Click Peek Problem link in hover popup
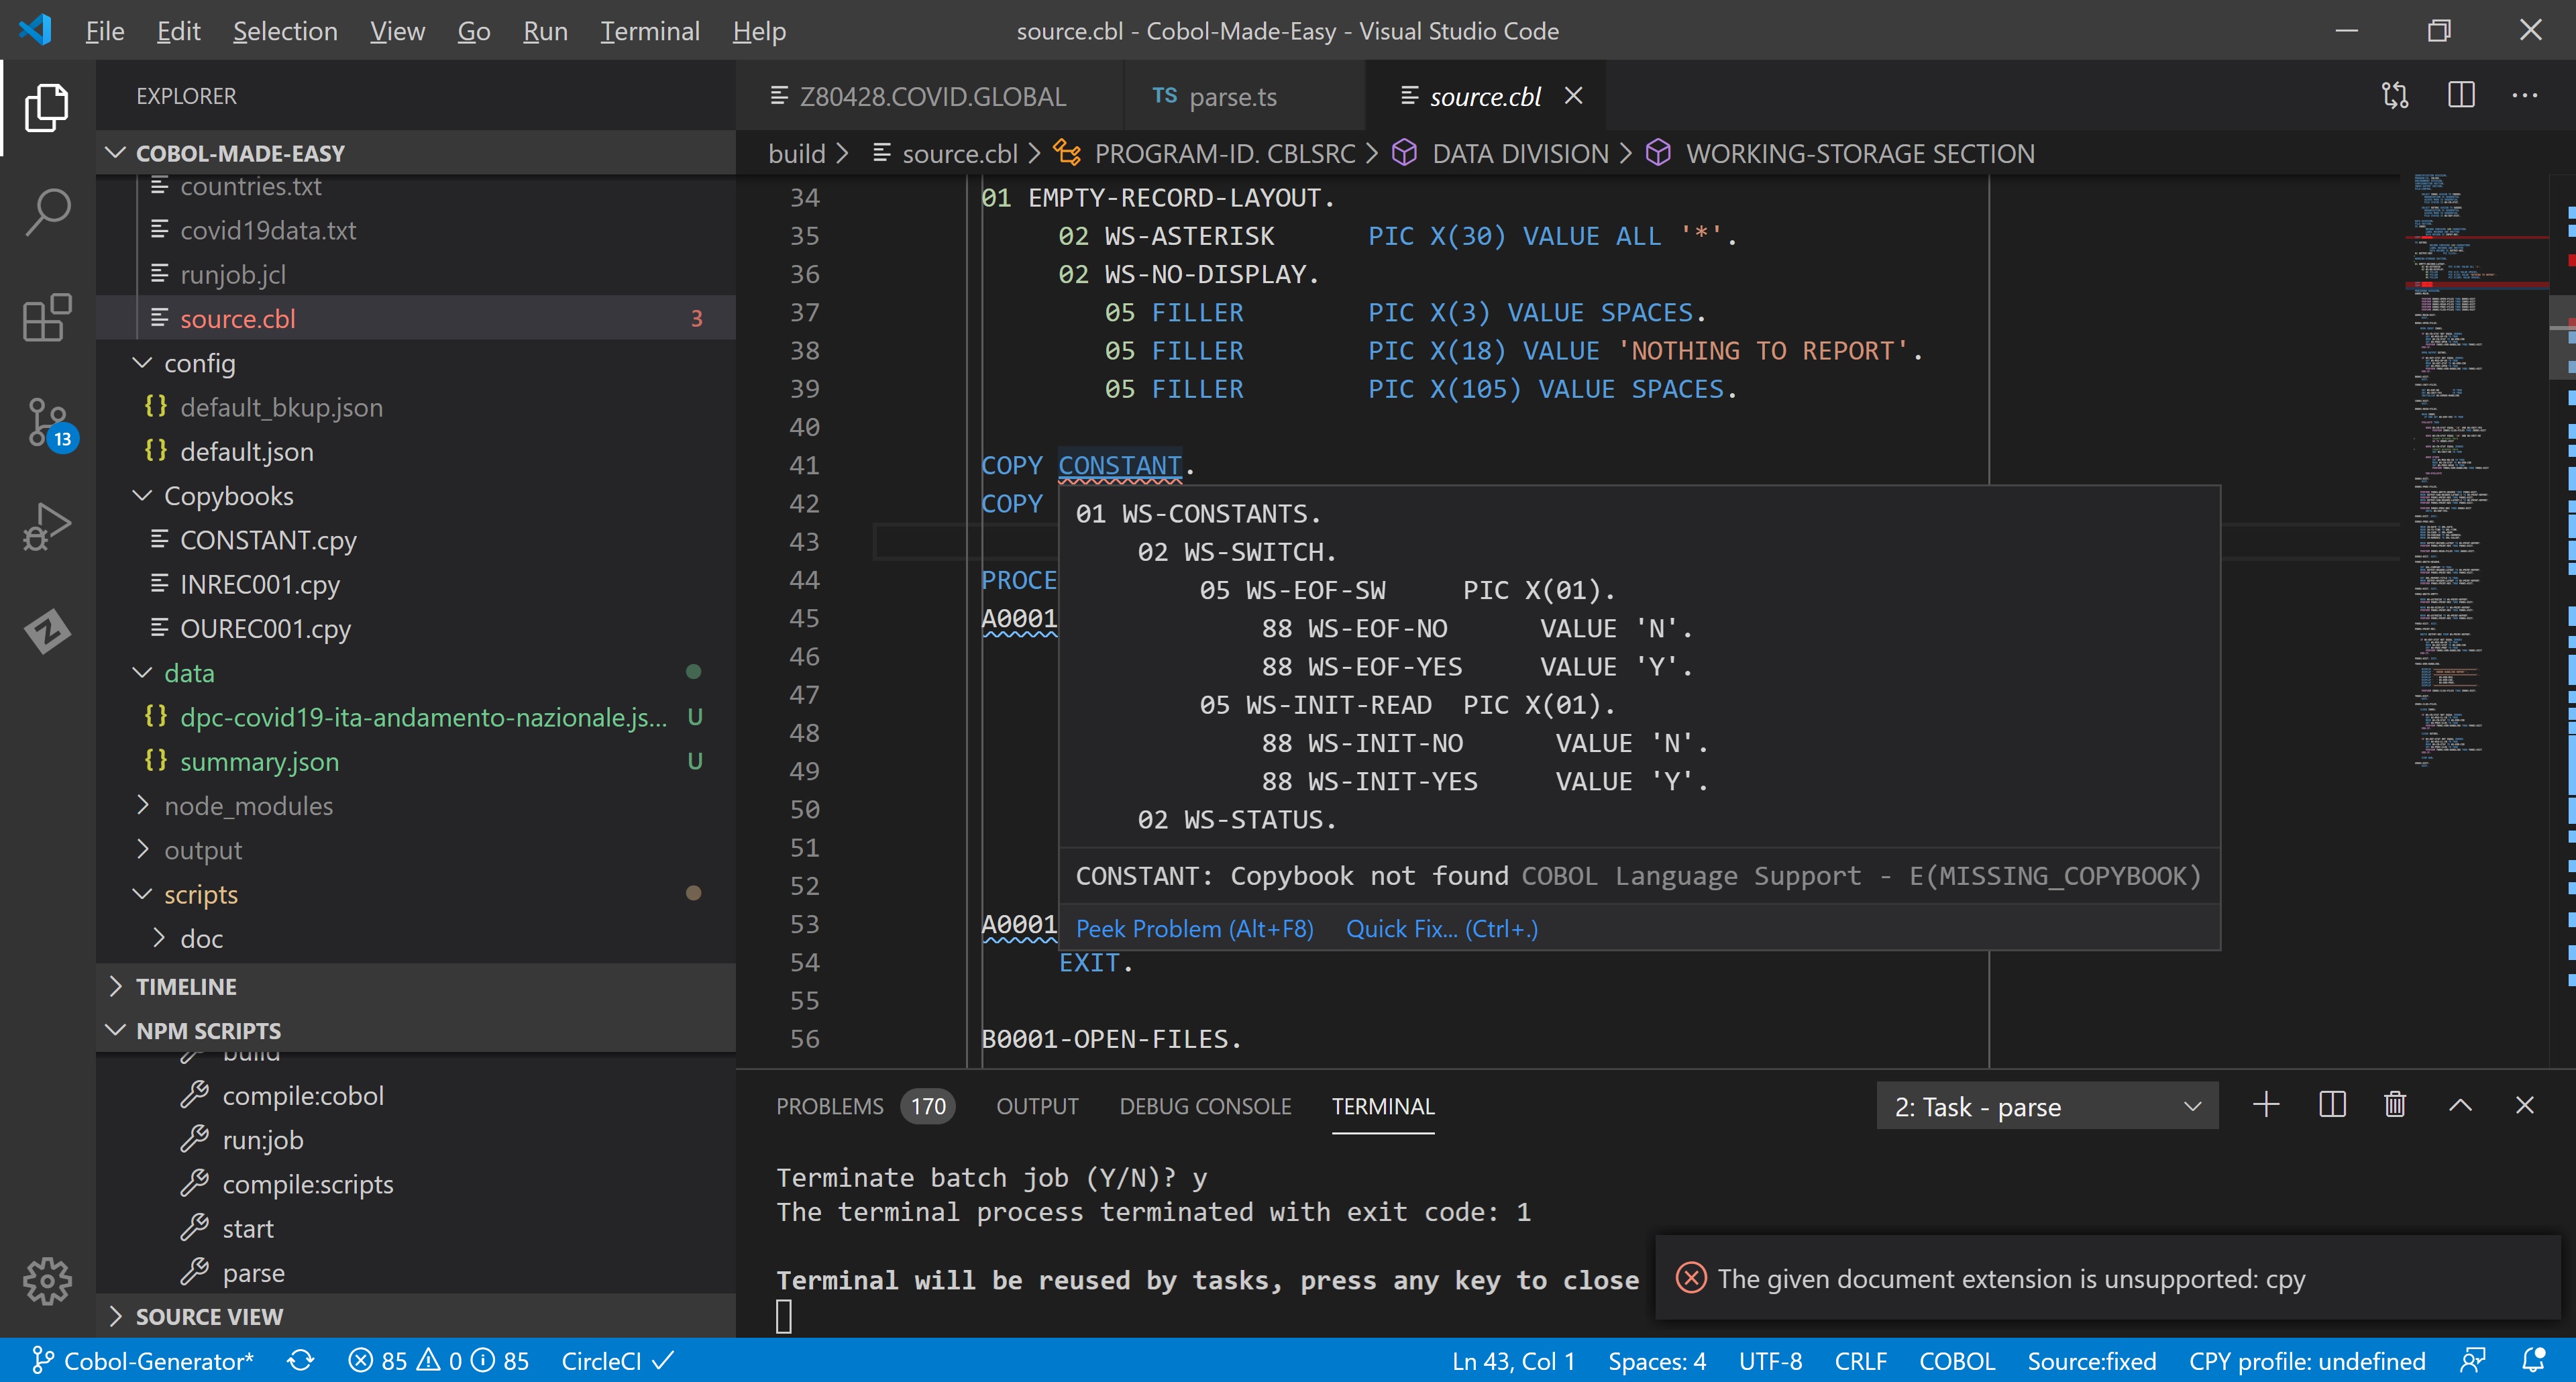This screenshot has width=2576, height=1382. coord(1194,929)
